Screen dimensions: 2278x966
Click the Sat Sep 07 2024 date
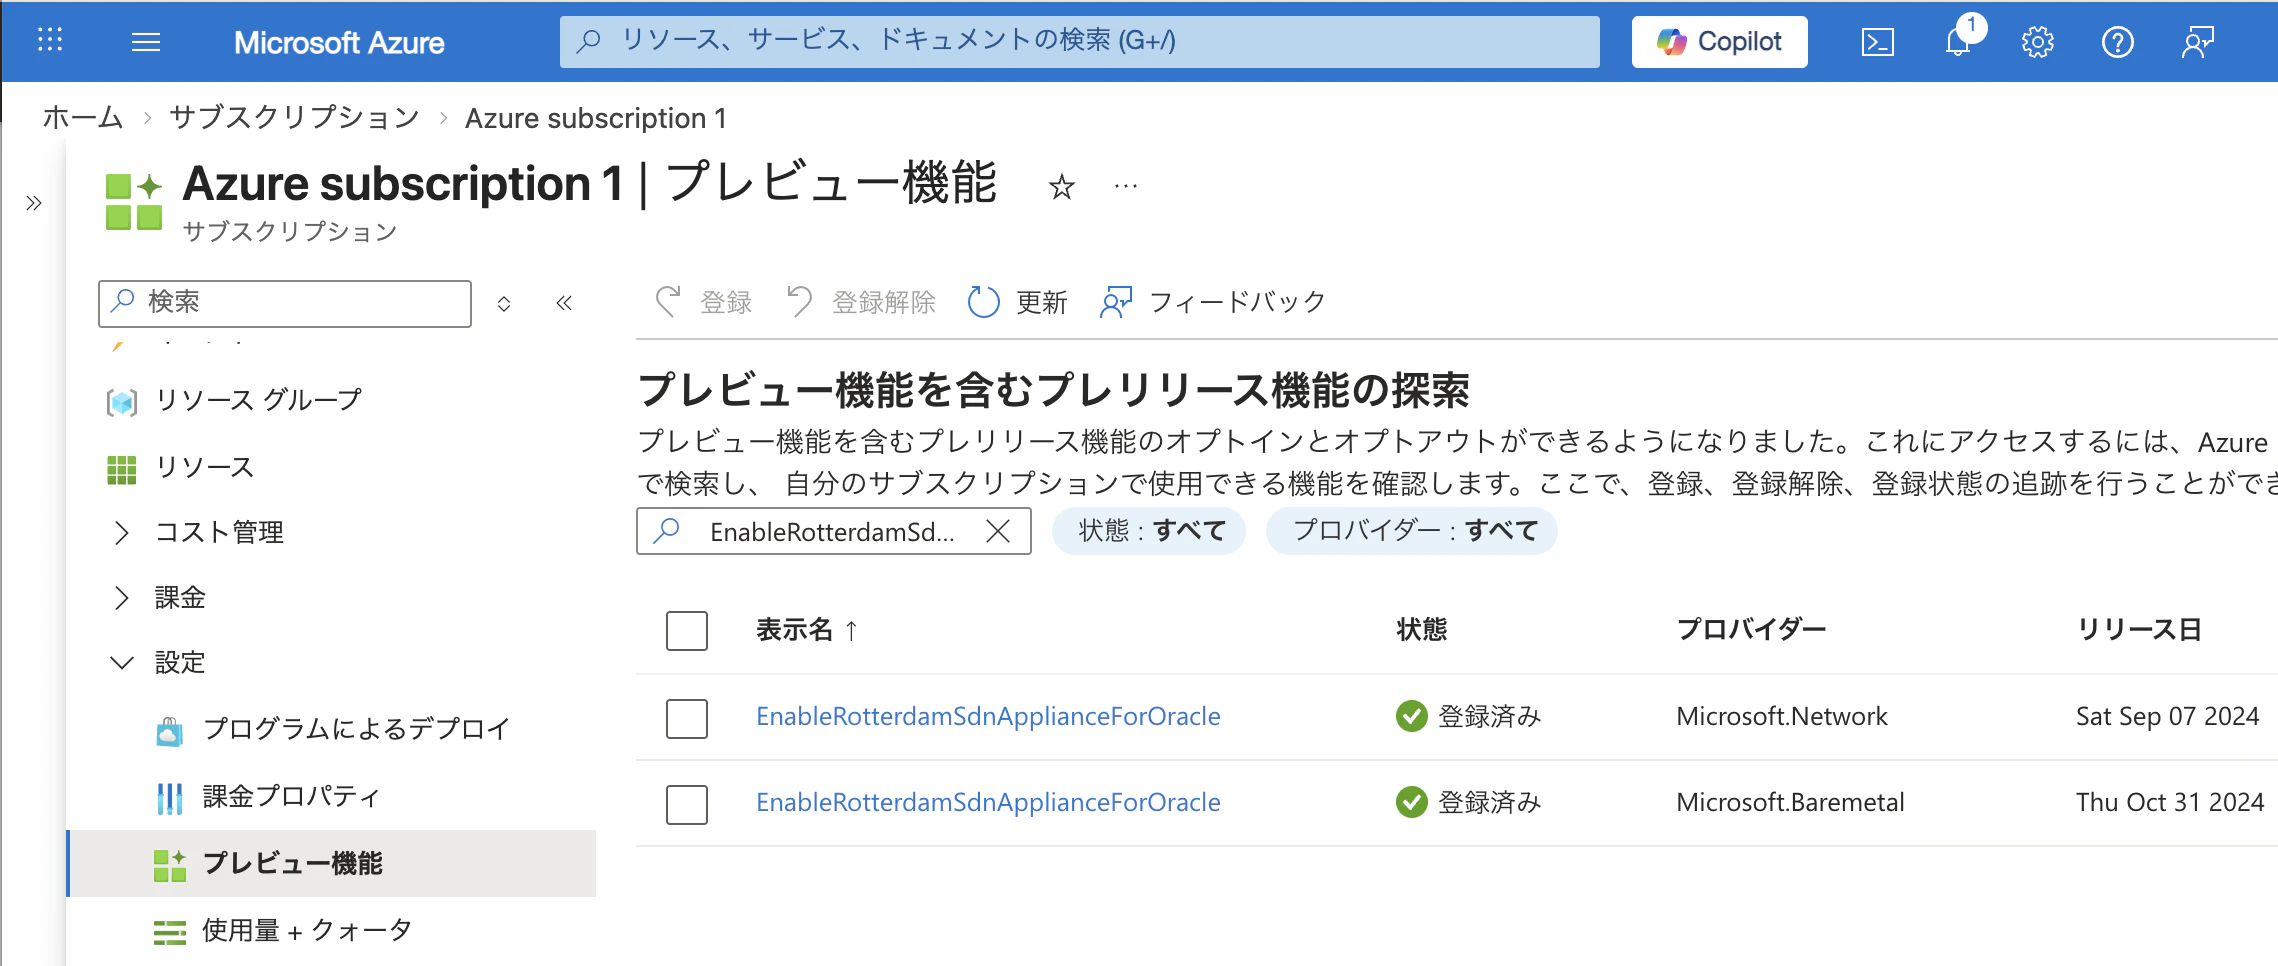(x=2168, y=717)
